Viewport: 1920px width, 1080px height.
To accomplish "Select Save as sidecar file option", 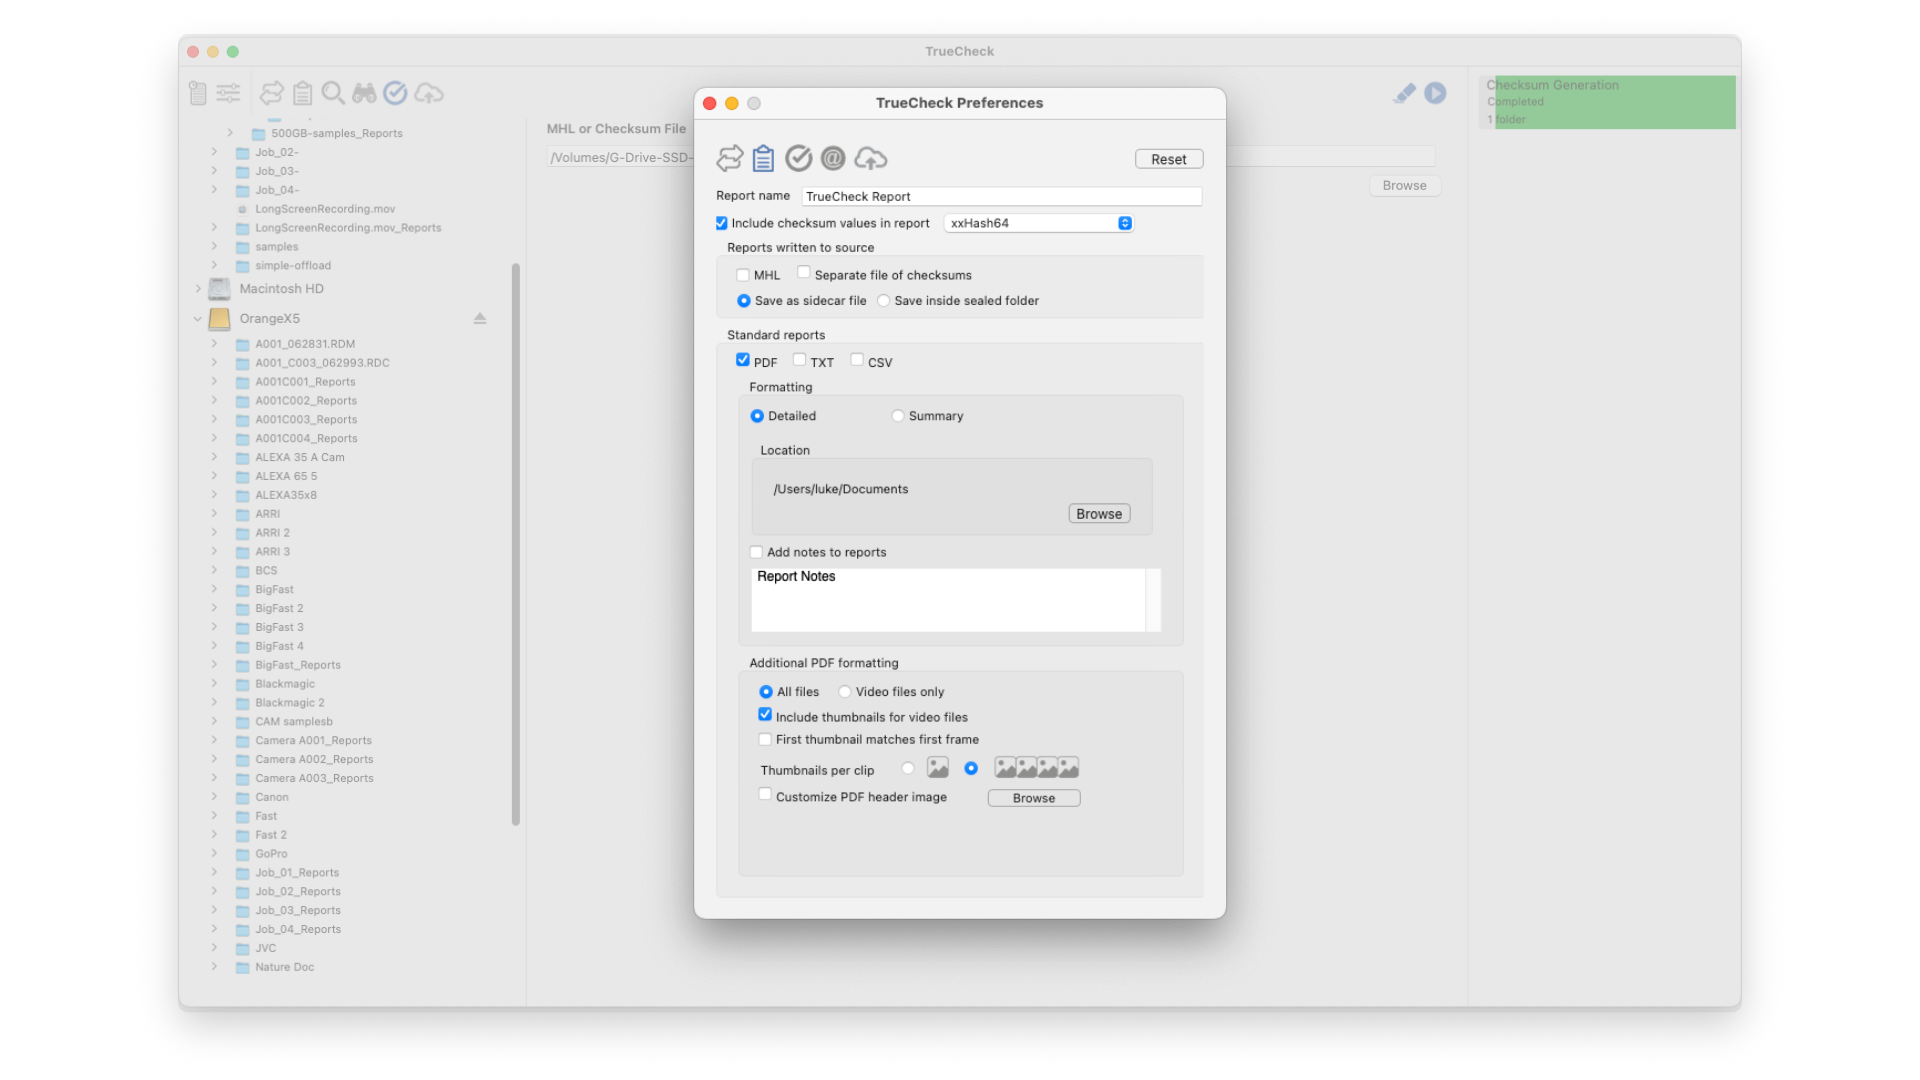I will click(743, 301).
